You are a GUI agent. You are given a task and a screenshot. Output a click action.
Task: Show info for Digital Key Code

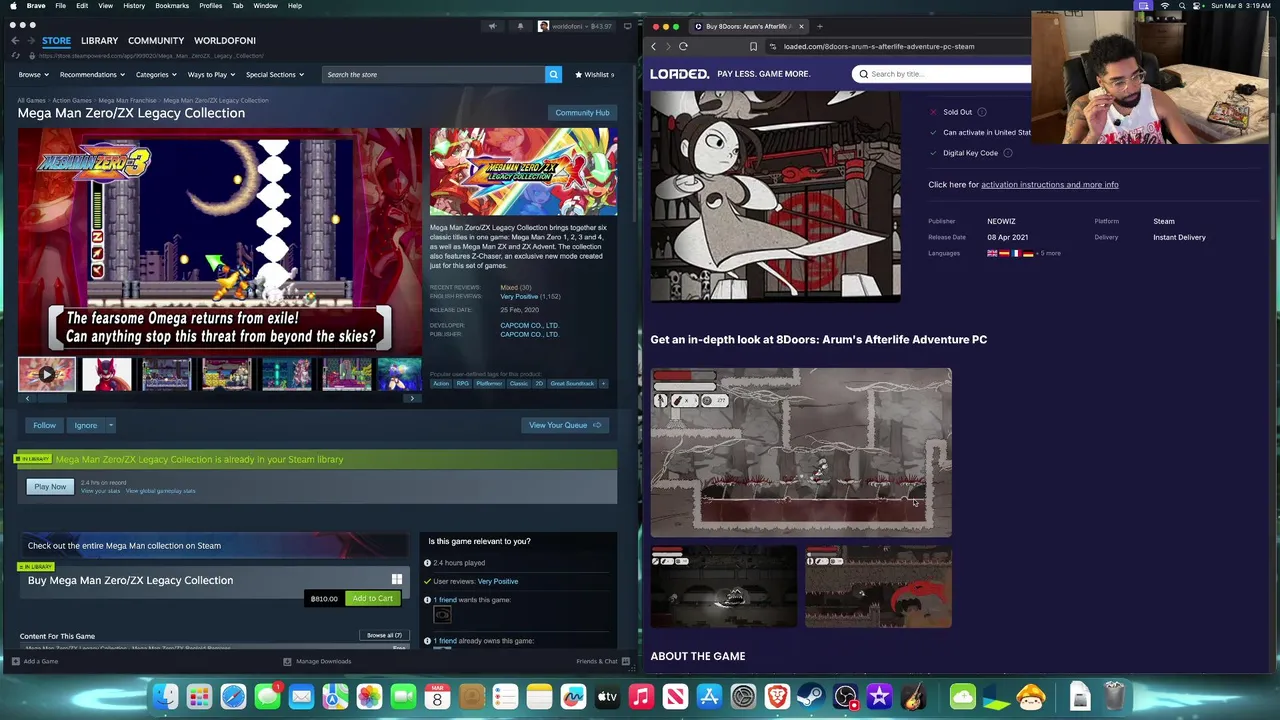click(1007, 153)
